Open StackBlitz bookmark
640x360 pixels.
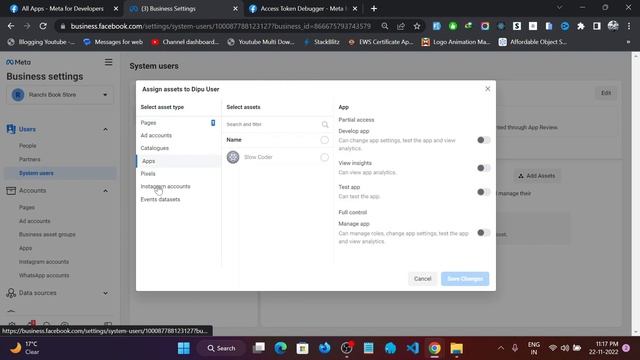pyautogui.click(x=322, y=42)
